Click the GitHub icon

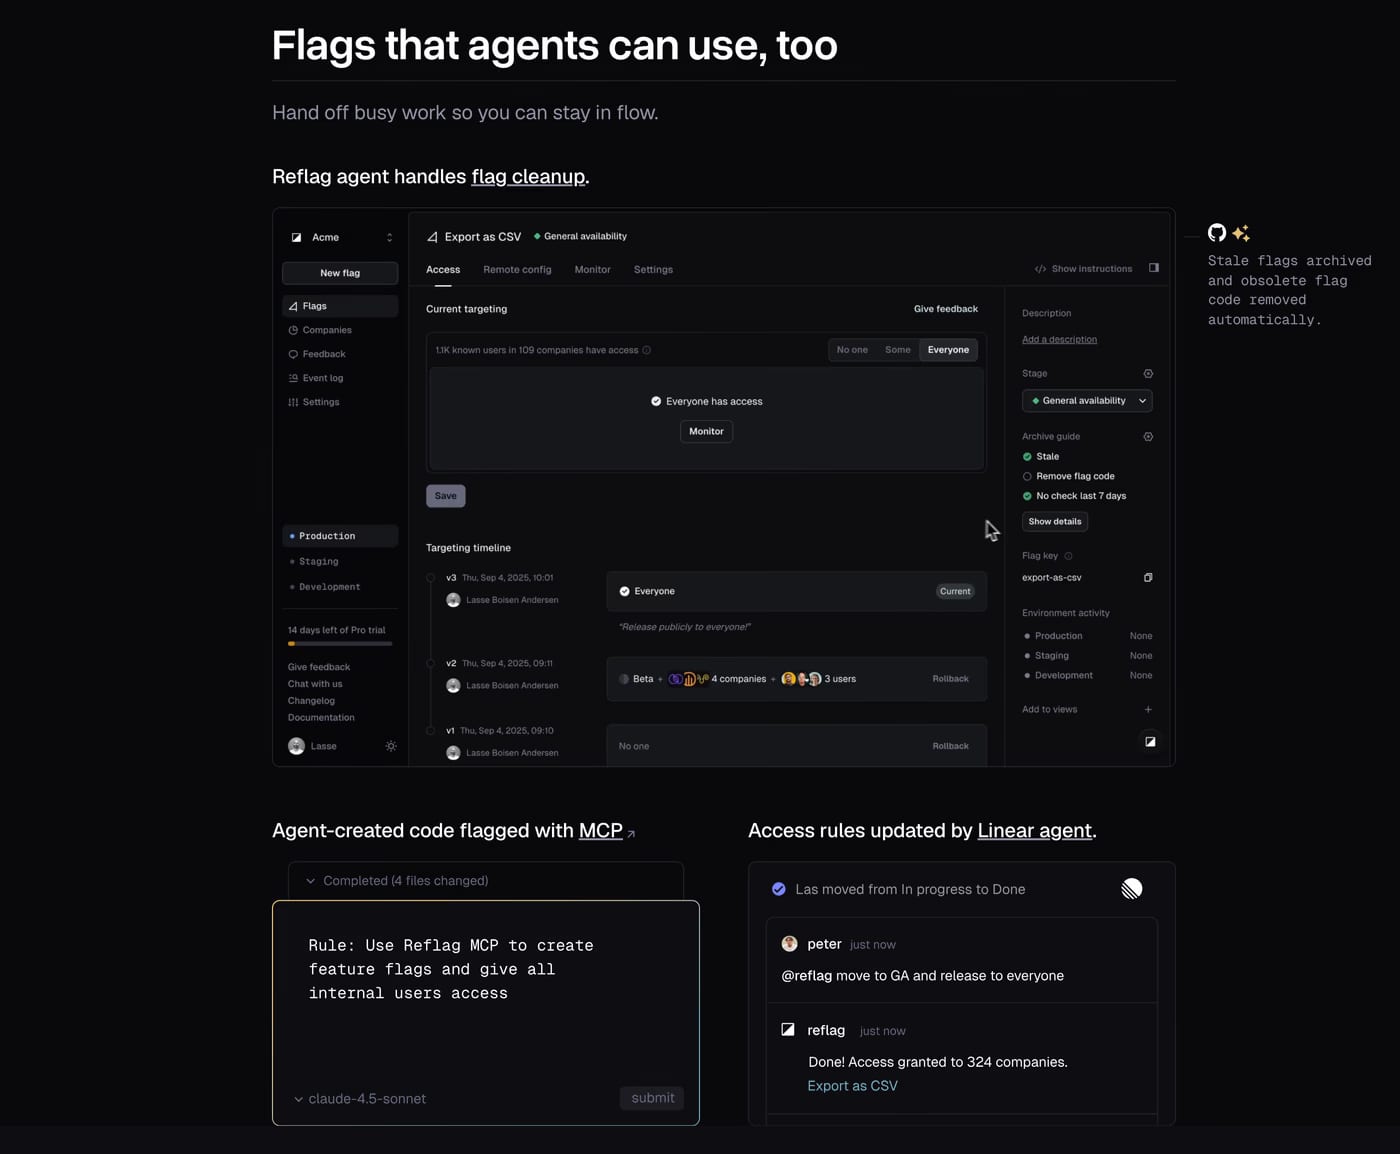(x=1217, y=233)
